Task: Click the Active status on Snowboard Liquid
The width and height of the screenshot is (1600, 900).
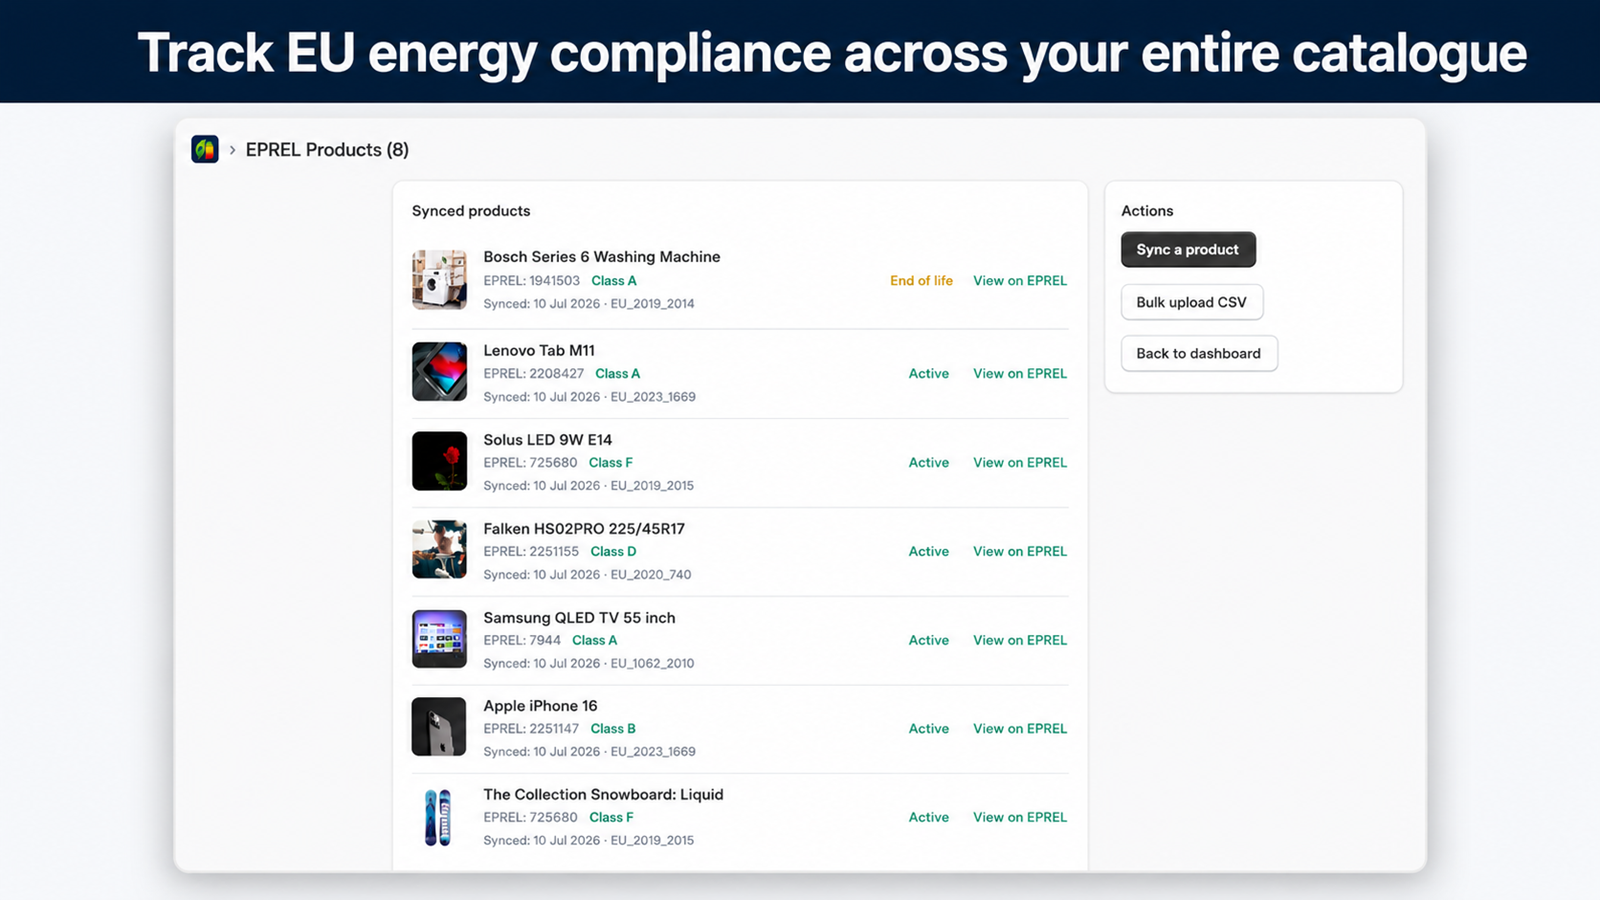Action: pos(929,818)
